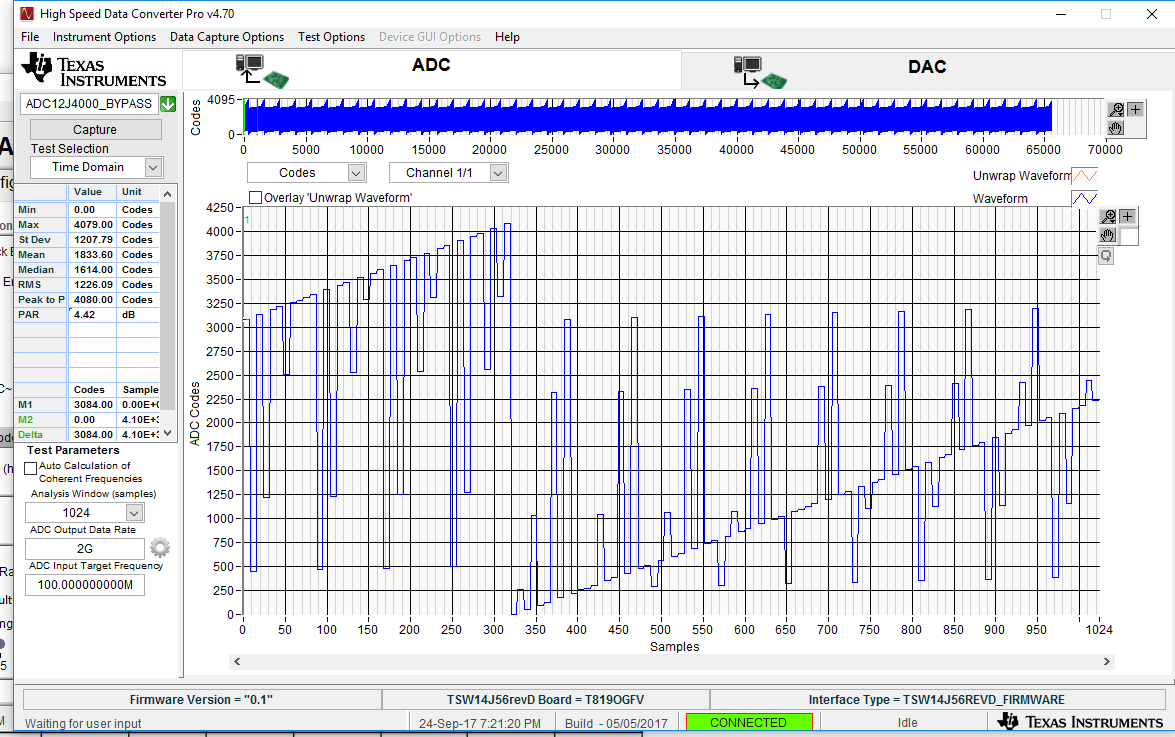The width and height of the screenshot is (1175, 737).
Task: Open the File menu
Action: (30, 37)
